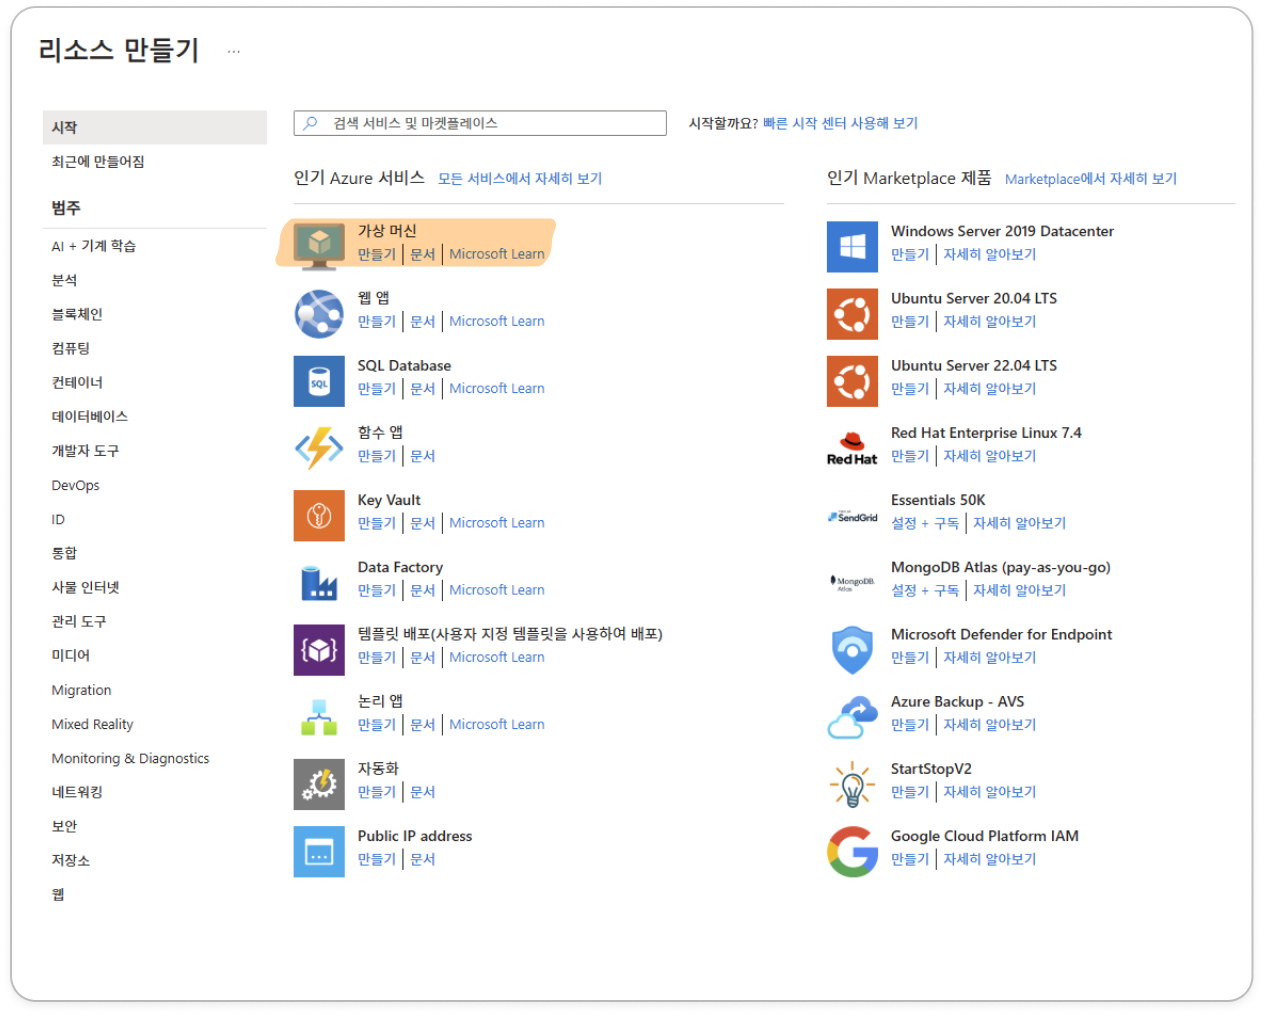This screenshot has width=1264, height=1016.
Task: Click 만들기 under Google Cloud Platform IAM
Action: pyautogui.click(x=910, y=858)
